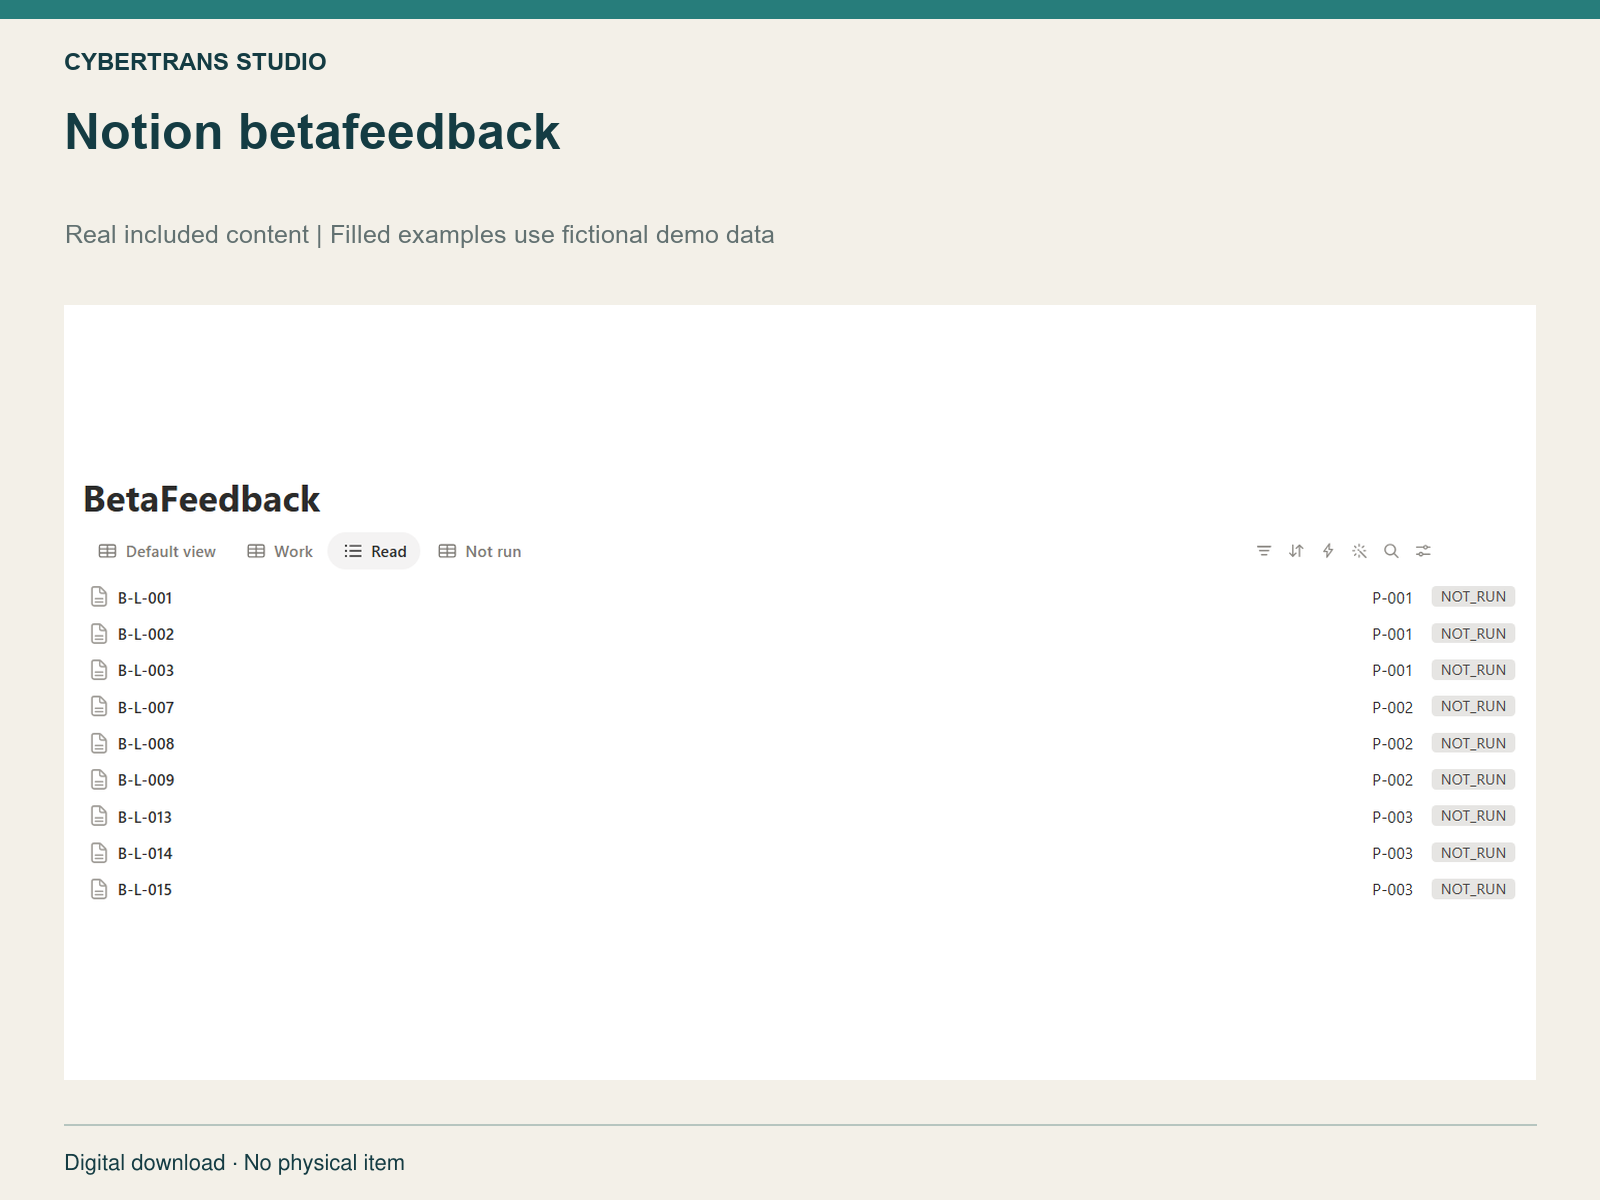Click P-003 value in B-L-015 row
1600x1200 pixels.
click(1392, 889)
